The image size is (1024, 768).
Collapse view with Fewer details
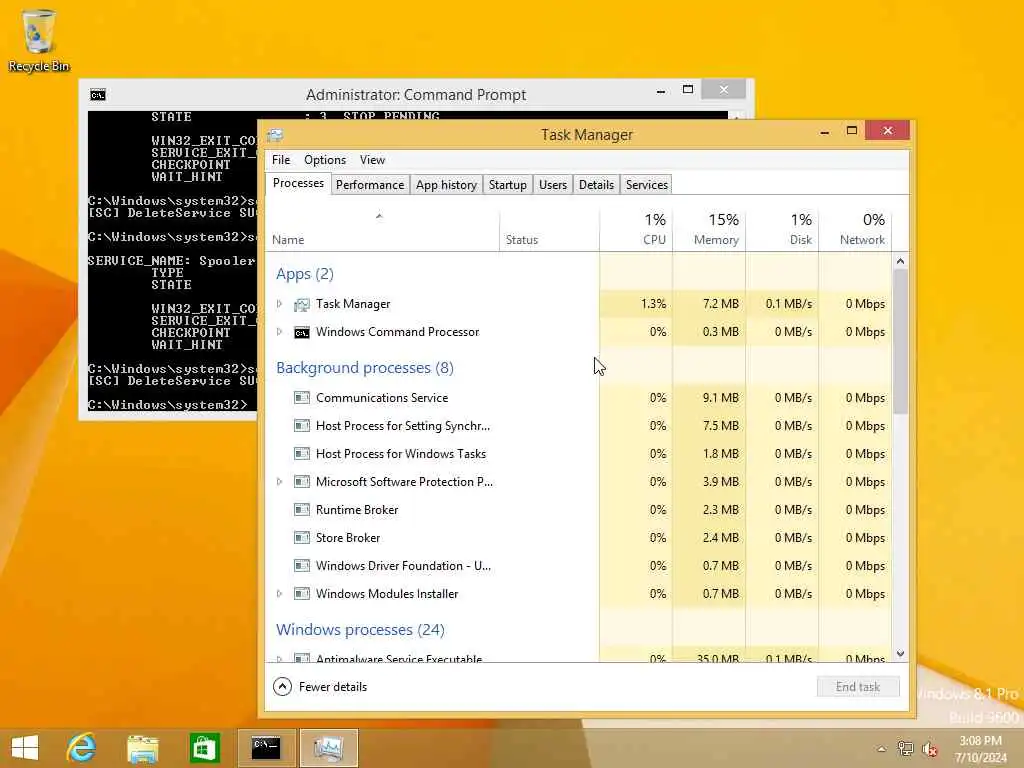(320, 687)
